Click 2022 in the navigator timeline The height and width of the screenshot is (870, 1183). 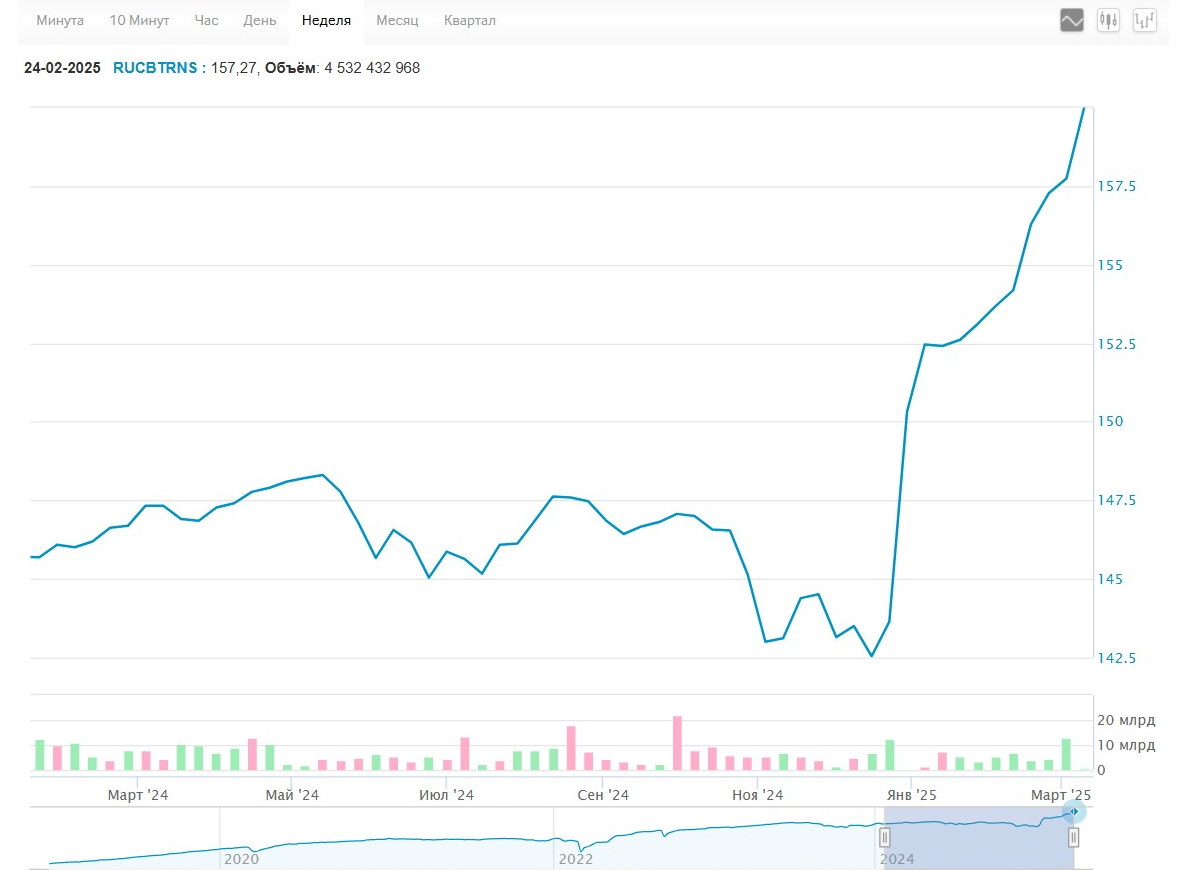[575, 858]
